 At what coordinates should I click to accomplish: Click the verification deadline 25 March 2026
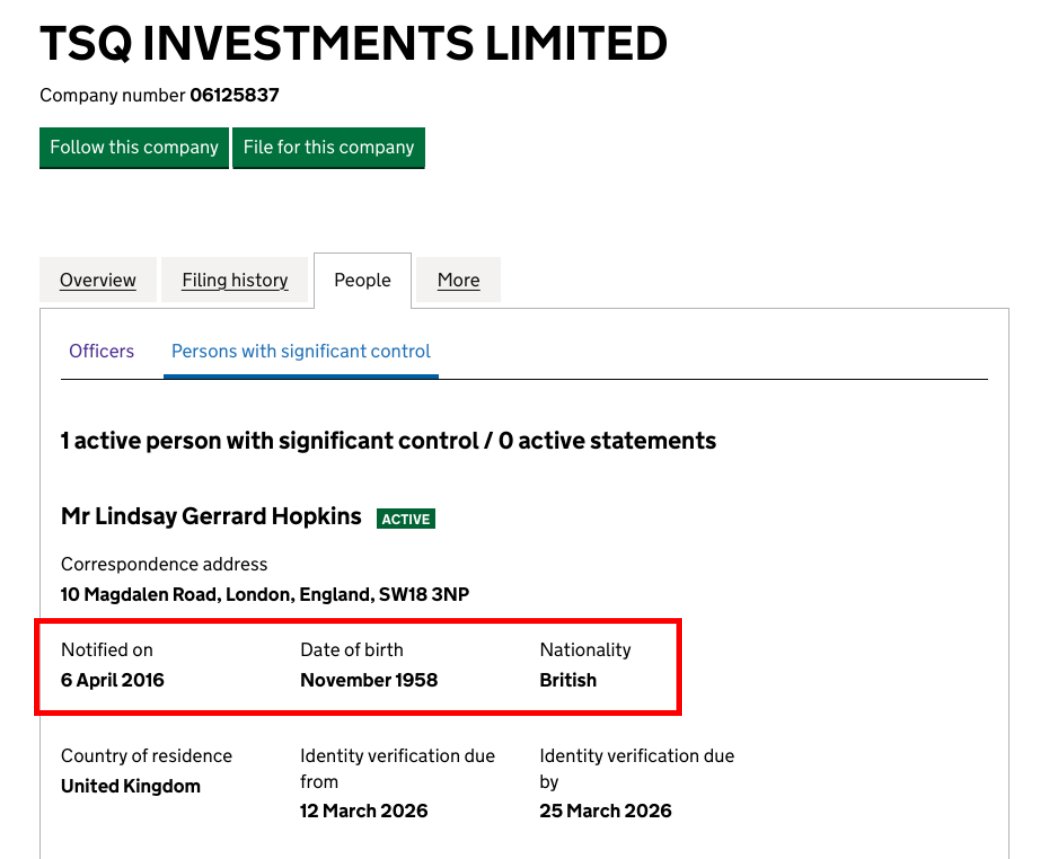[x=605, y=811]
